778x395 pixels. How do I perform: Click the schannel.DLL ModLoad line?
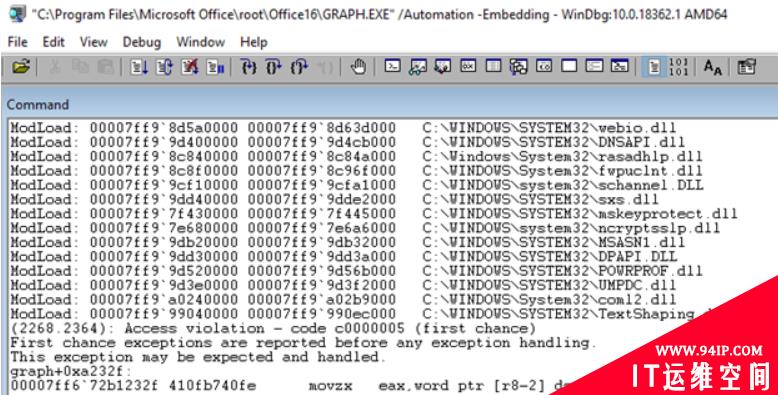[x=357, y=186]
